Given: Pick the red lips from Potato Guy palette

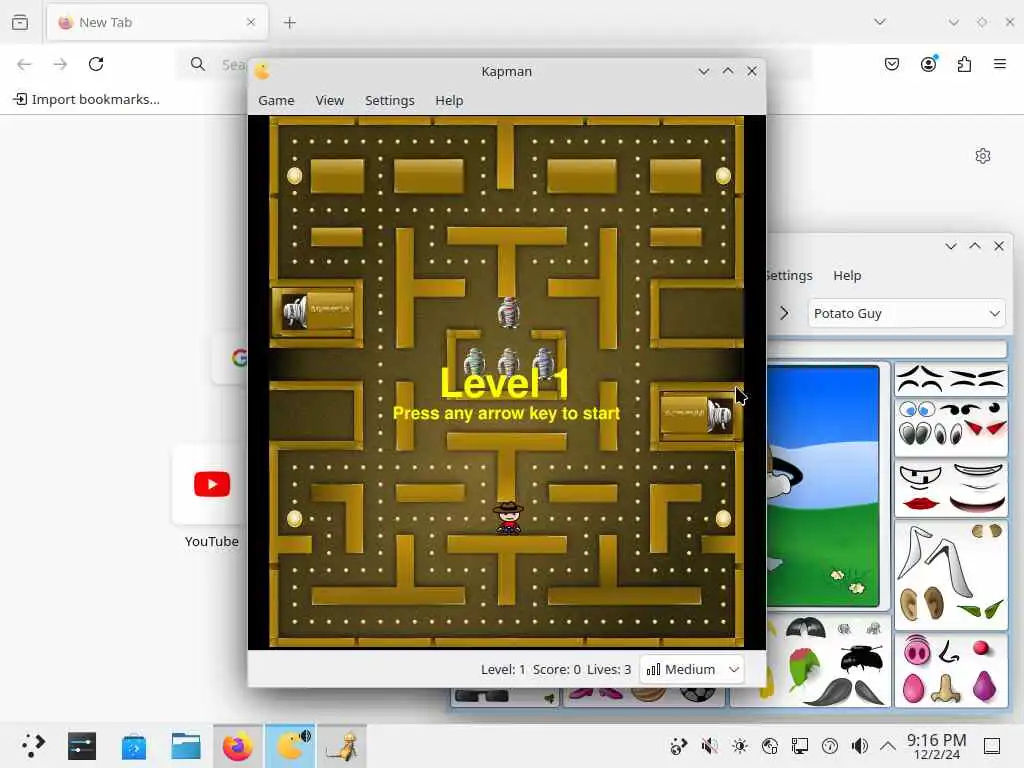Looking at the screenshot, I should (x=921, y=503).
